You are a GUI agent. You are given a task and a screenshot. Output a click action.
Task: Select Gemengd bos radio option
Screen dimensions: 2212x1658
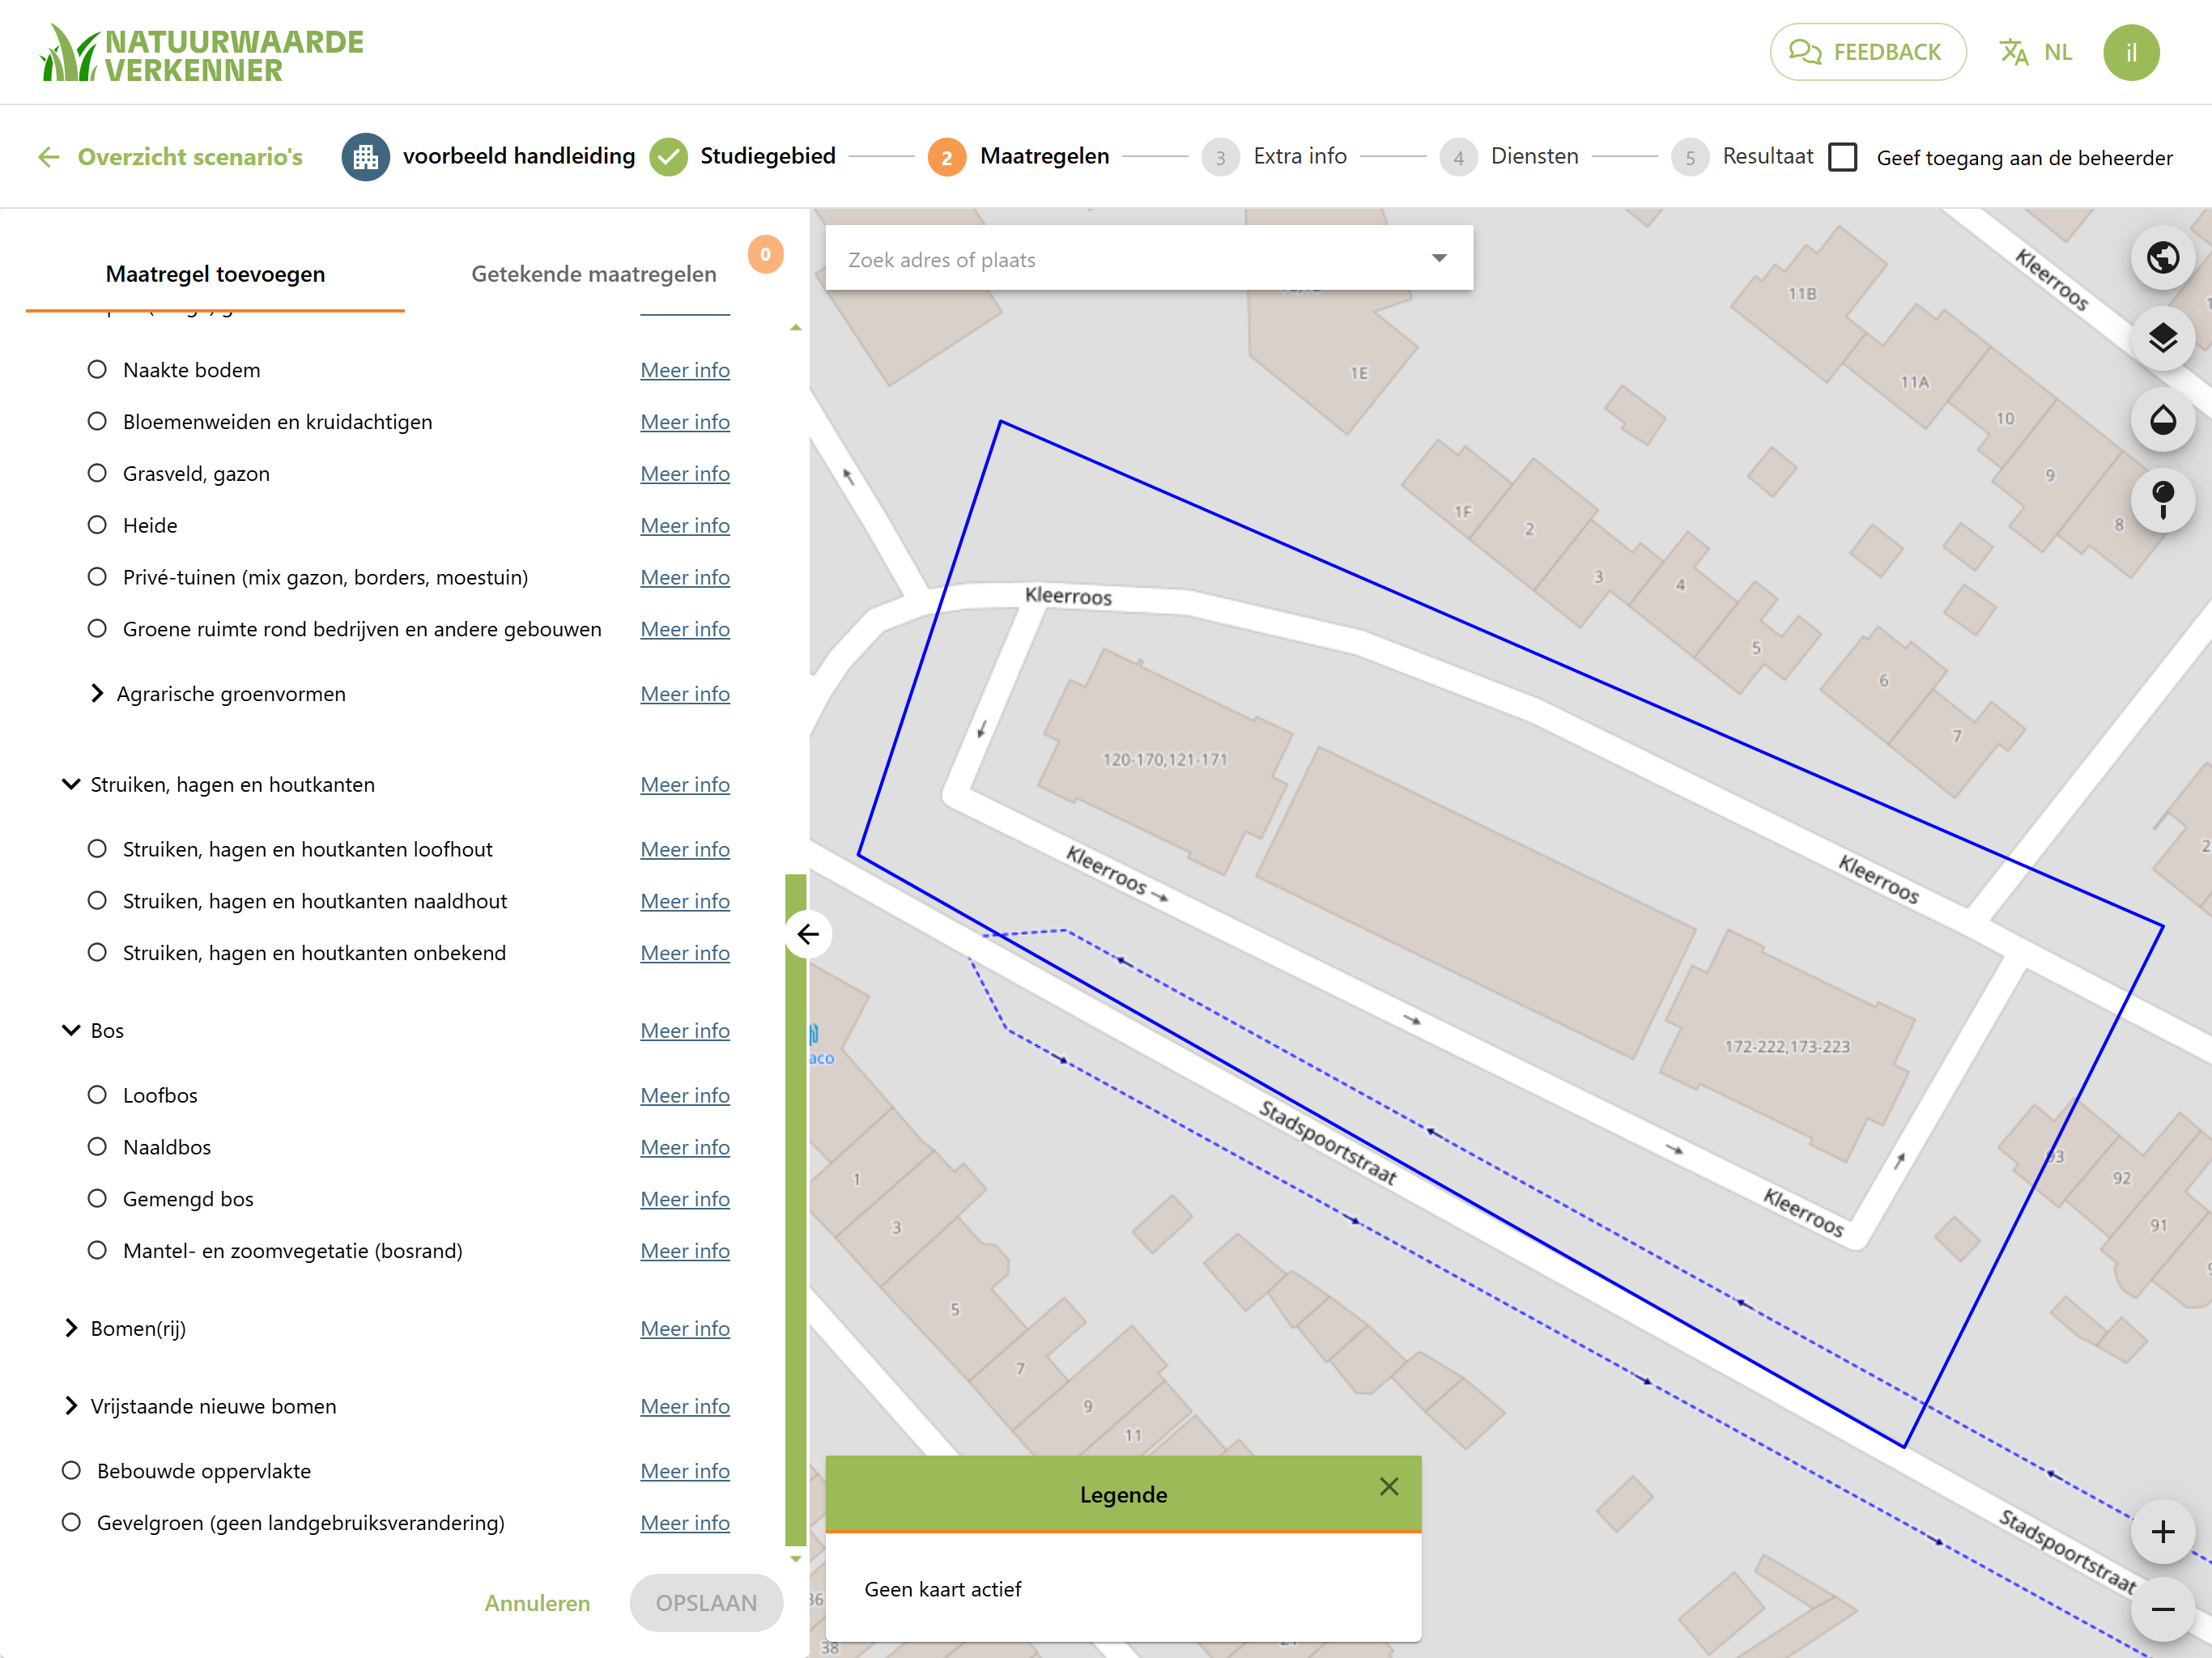(x=97, y=1199)
